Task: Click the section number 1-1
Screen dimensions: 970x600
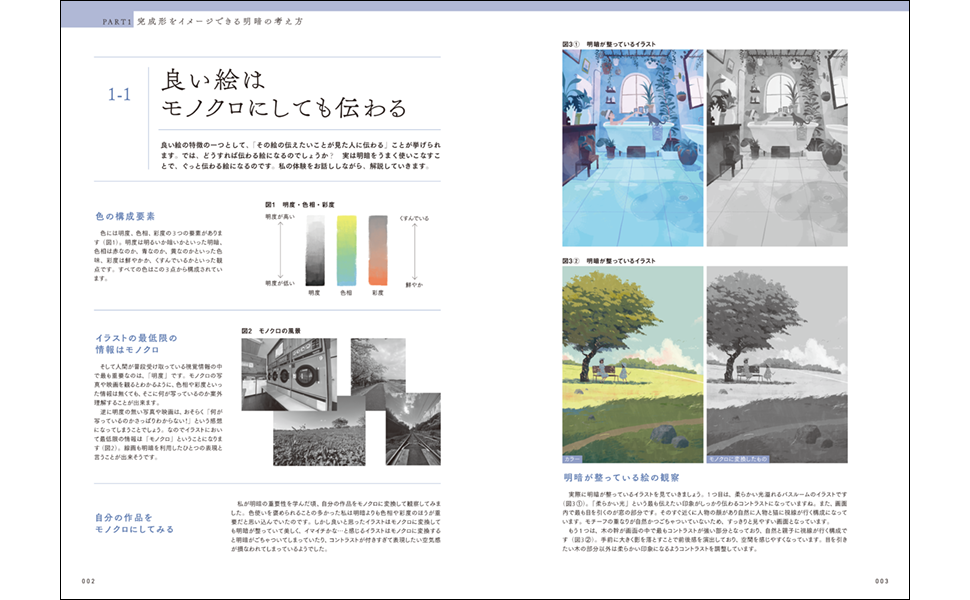Action: (119, 95)
